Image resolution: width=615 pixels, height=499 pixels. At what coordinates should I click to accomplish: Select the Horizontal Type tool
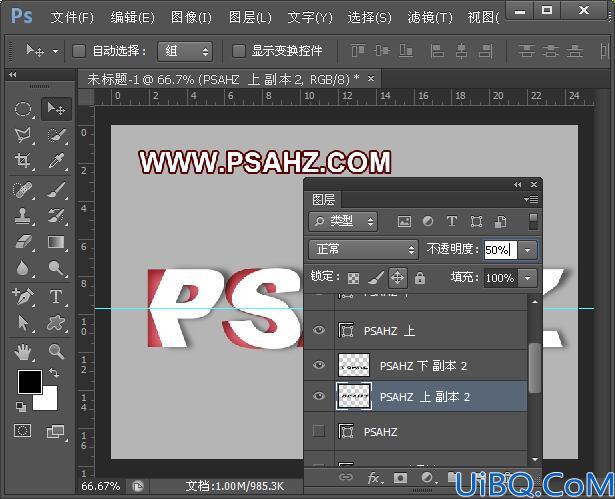coord(56,297)
